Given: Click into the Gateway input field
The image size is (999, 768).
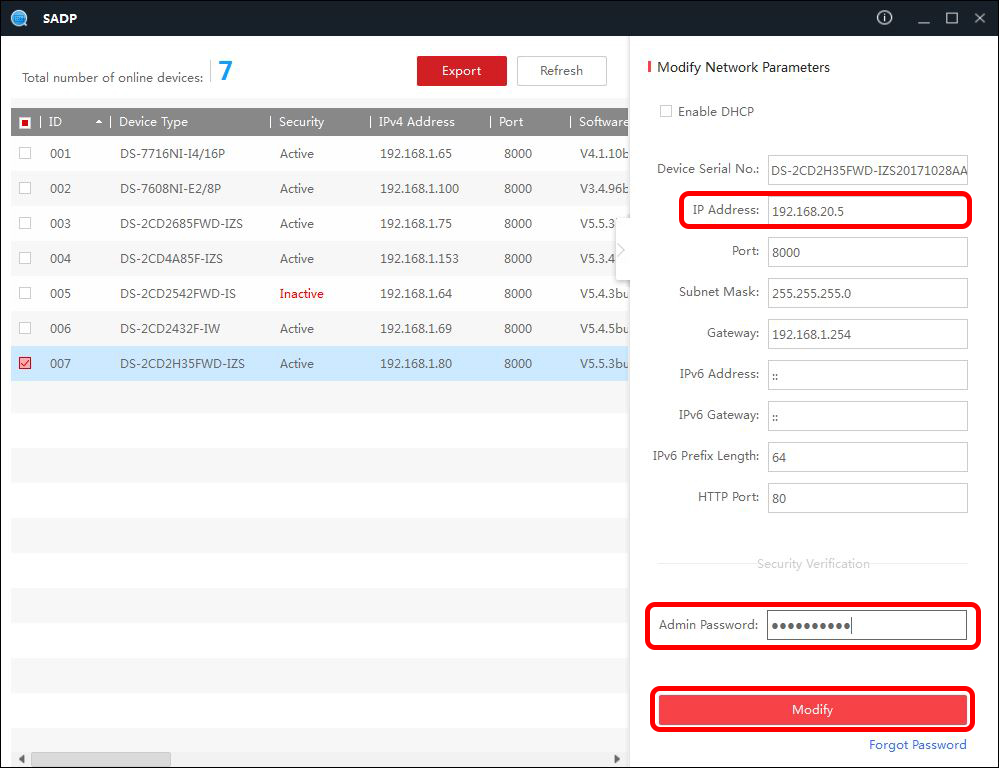Looking at the screenshot, I should coord(867,334).
